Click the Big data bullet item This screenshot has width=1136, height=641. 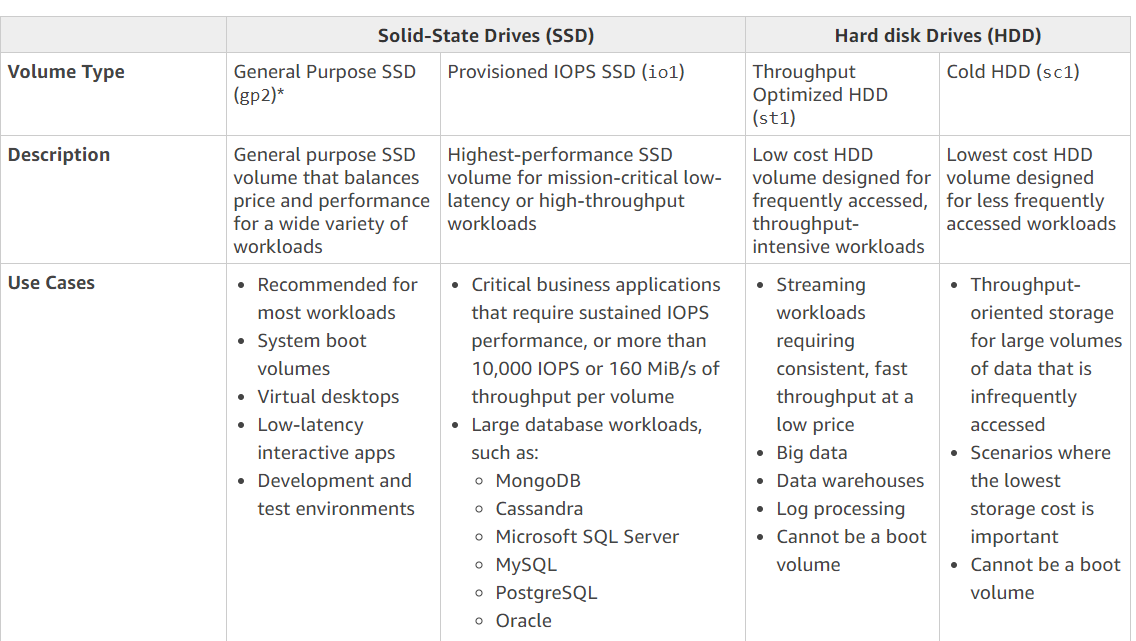pyautogui.click(x=812, y=453)
